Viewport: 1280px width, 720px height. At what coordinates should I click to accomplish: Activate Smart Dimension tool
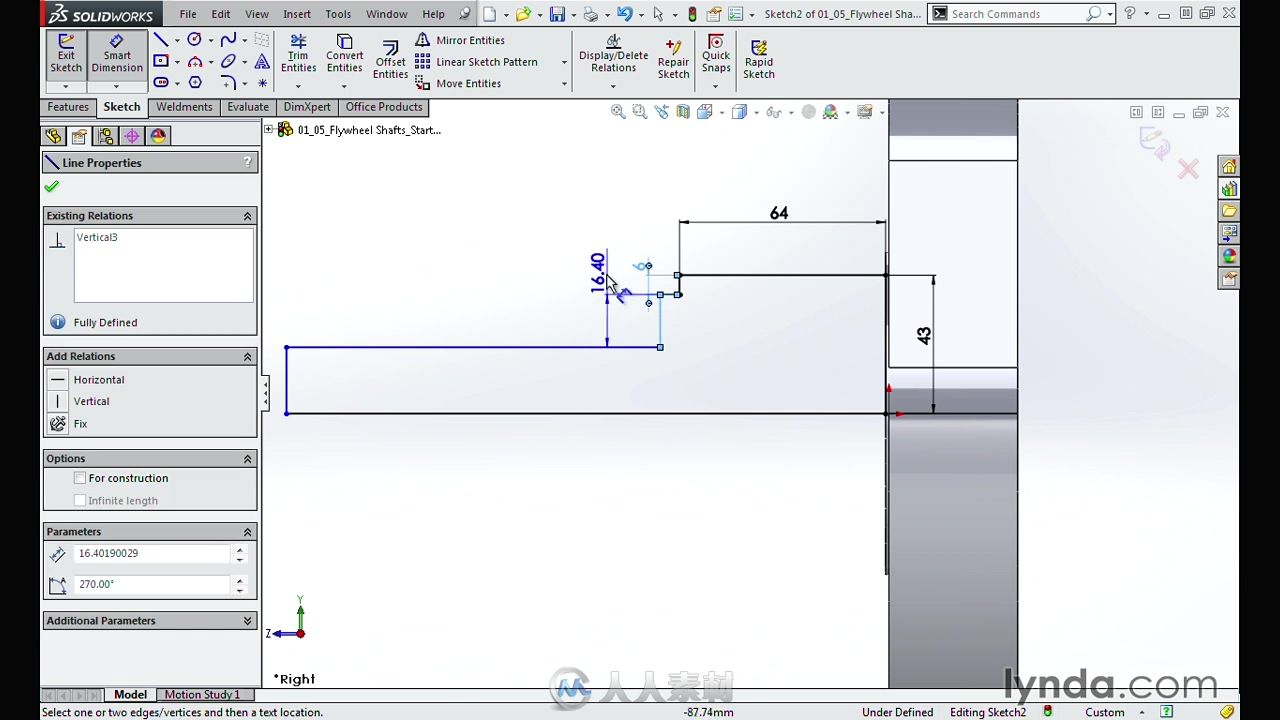coord(117,54)
